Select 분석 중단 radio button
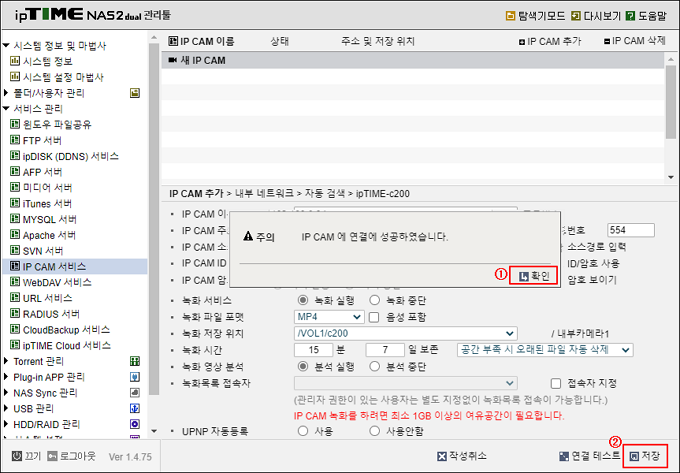The image size is (680, 473). [x=374, y=367]
